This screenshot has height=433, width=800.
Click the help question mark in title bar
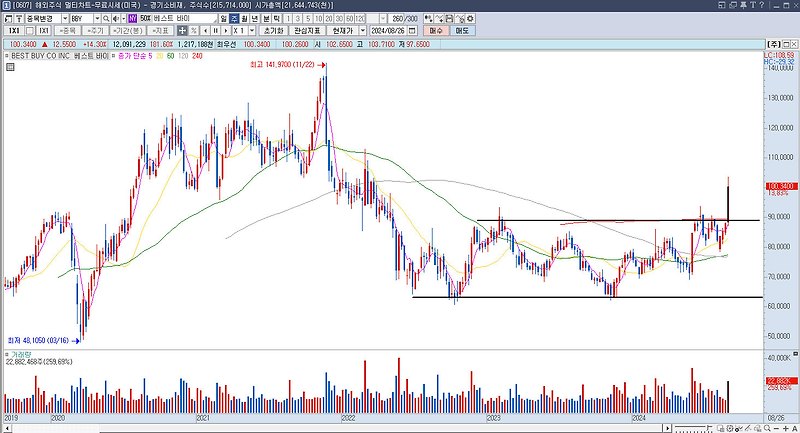[762, 5]
